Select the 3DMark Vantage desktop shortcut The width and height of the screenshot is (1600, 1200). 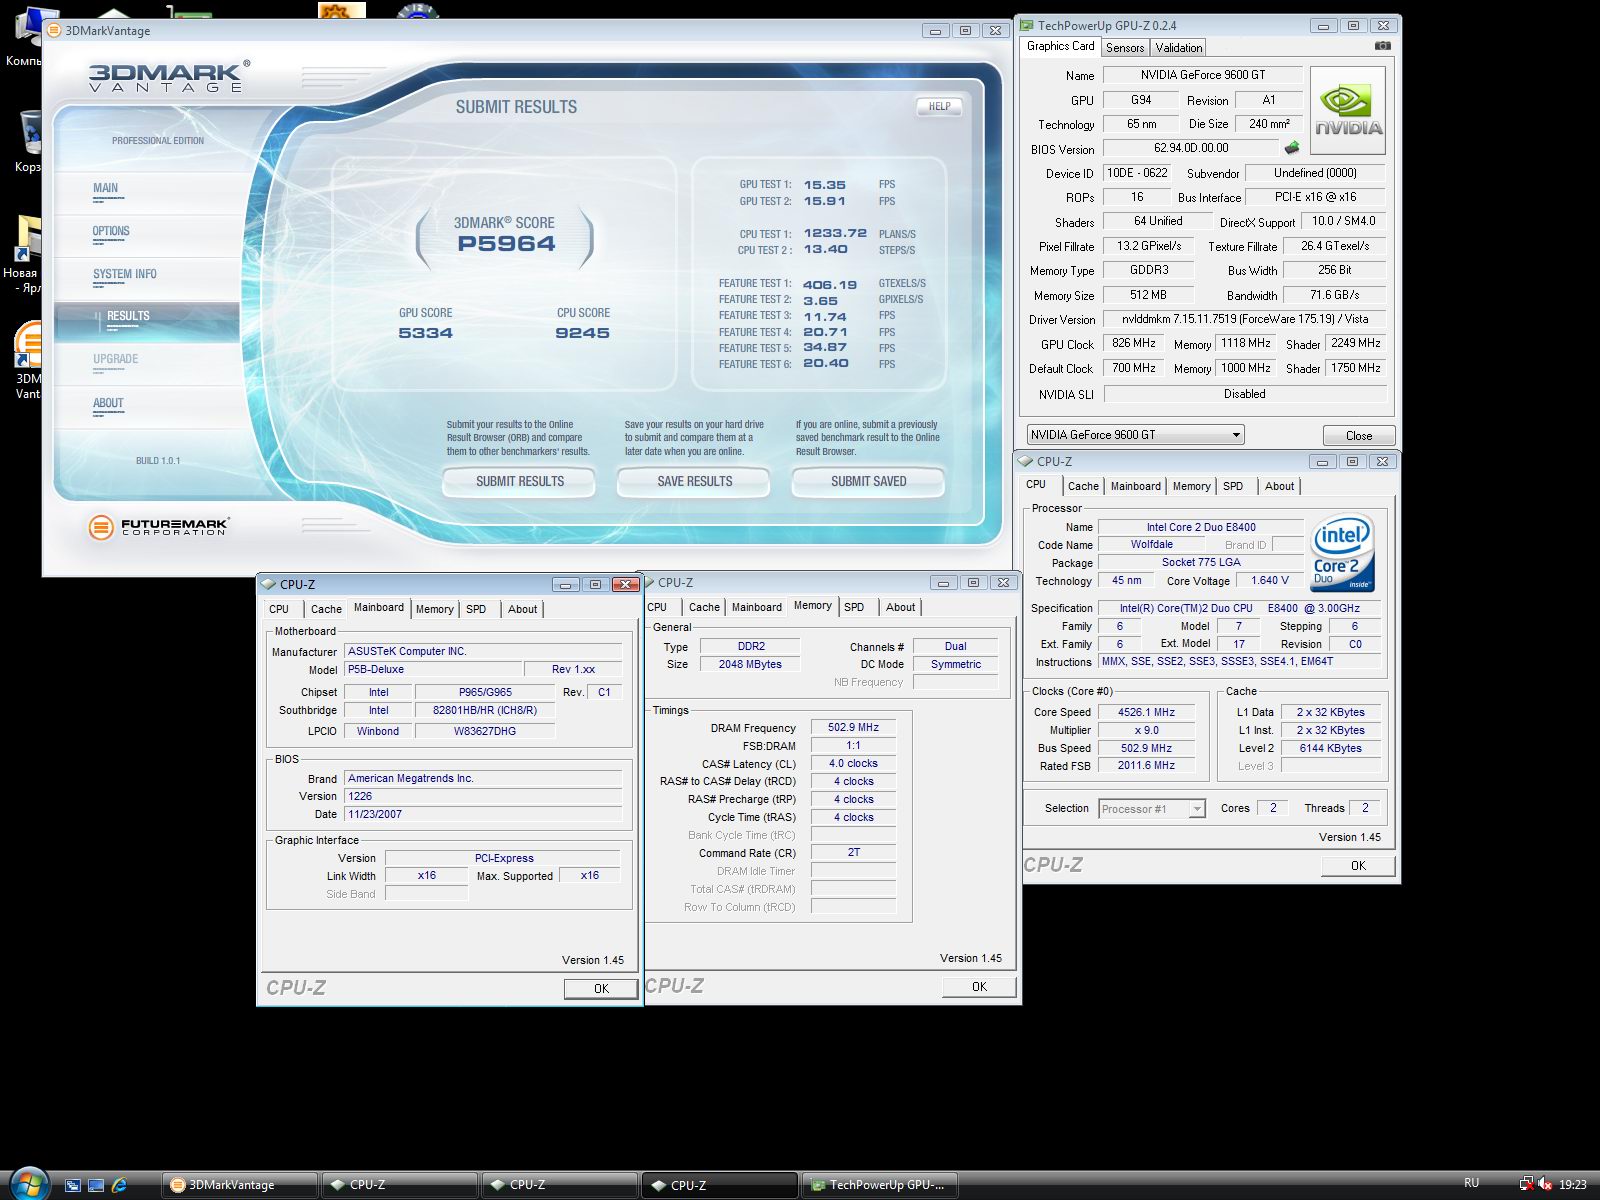click(x=29, y=360)
